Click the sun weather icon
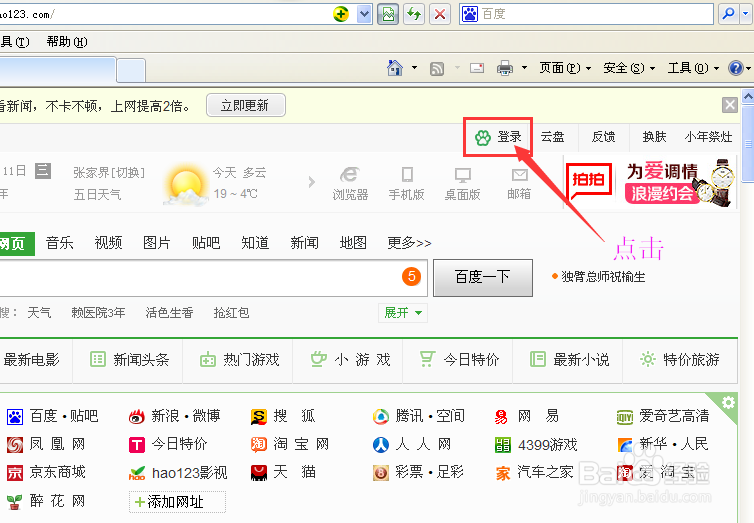 (x=185, y=185)
